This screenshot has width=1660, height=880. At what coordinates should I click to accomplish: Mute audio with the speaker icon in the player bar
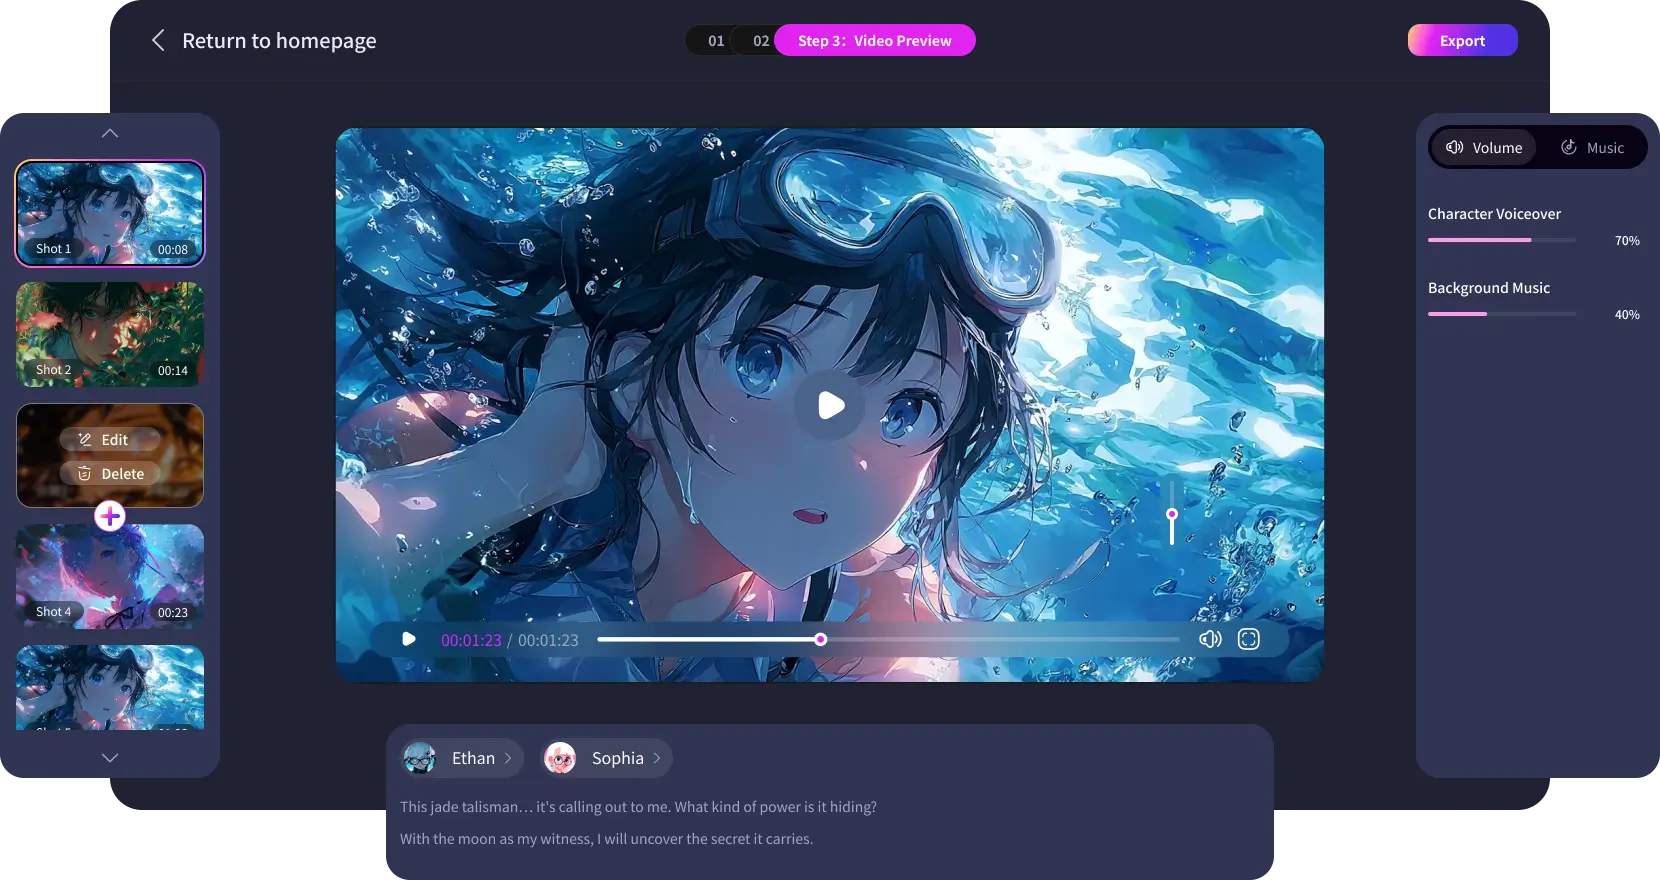1210,639
